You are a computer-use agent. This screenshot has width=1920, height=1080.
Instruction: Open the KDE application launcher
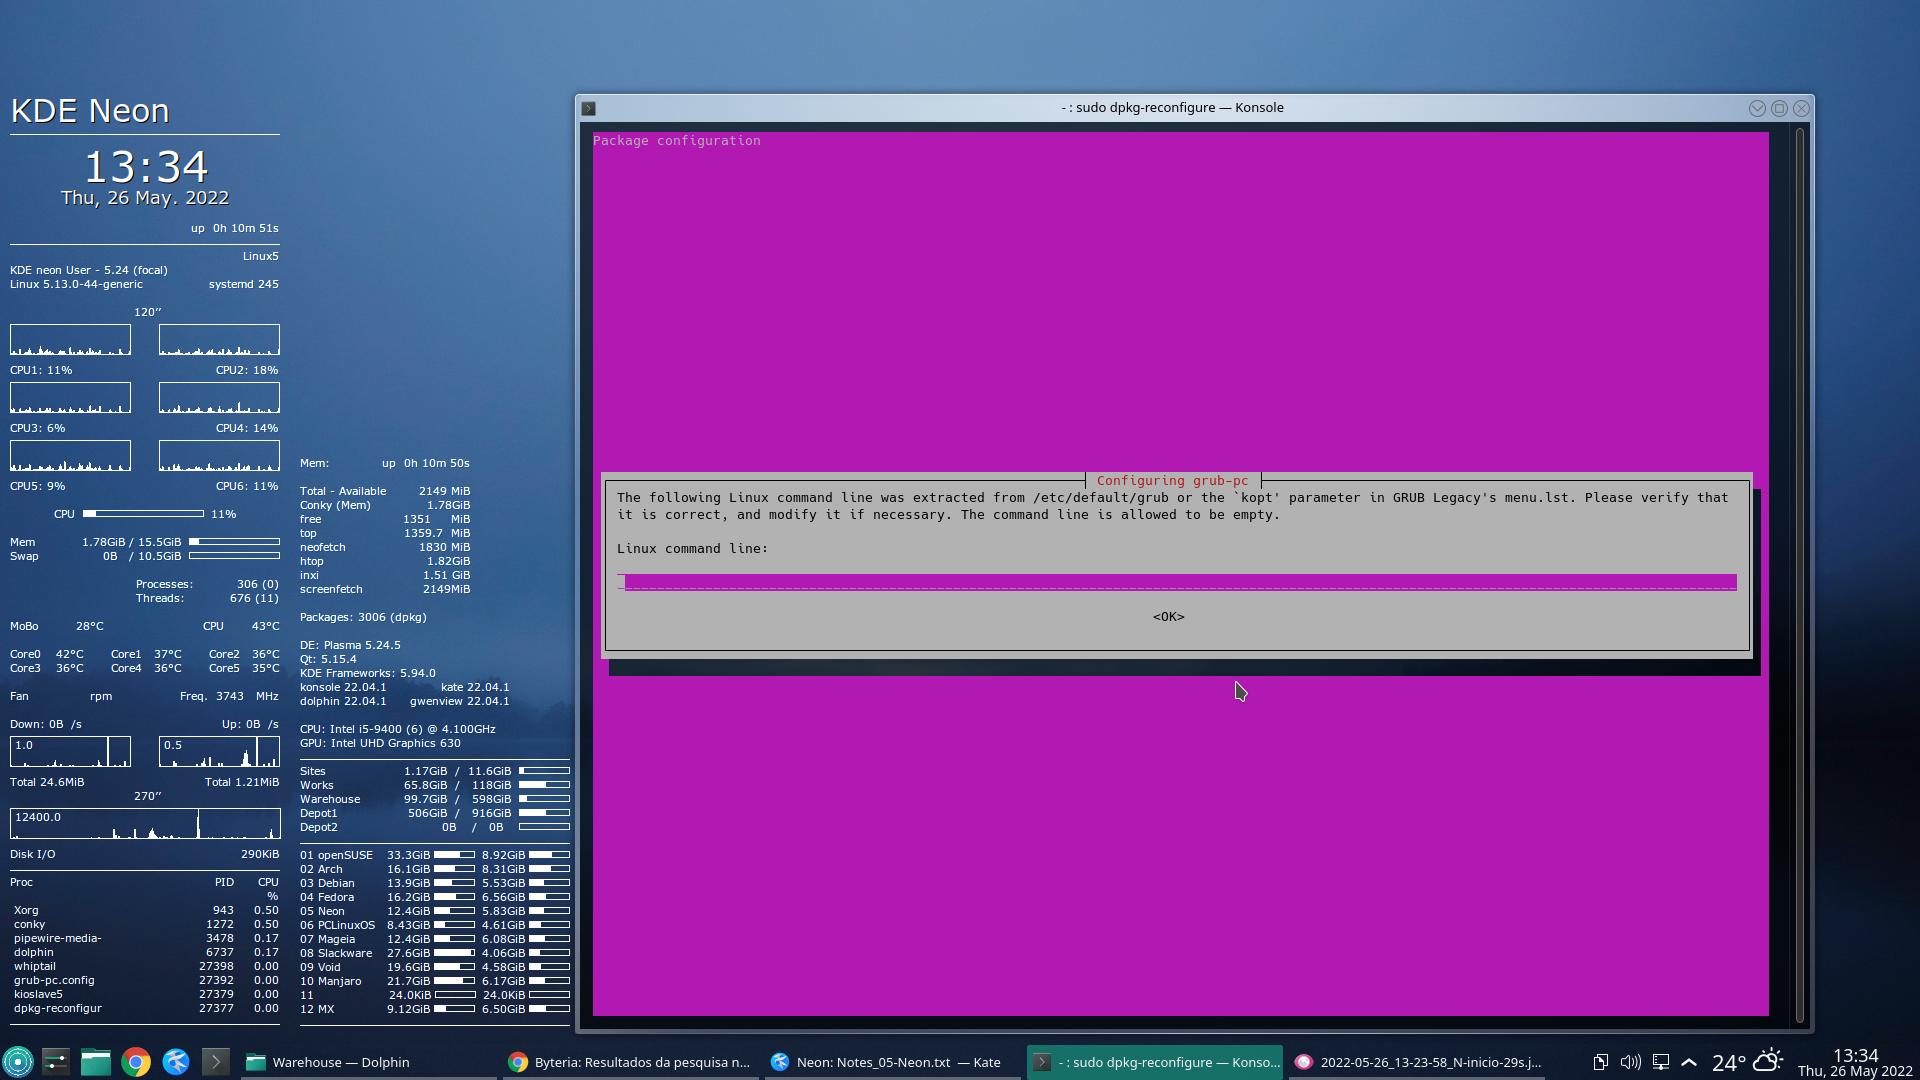pyautogui.click(x=18, y=1062)
